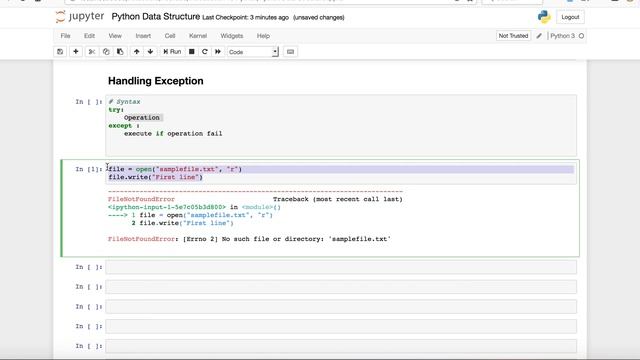The height and width of the screenshot is (360, 640).
Task: Open the Insert menu
Action: (x=143, y=36)
